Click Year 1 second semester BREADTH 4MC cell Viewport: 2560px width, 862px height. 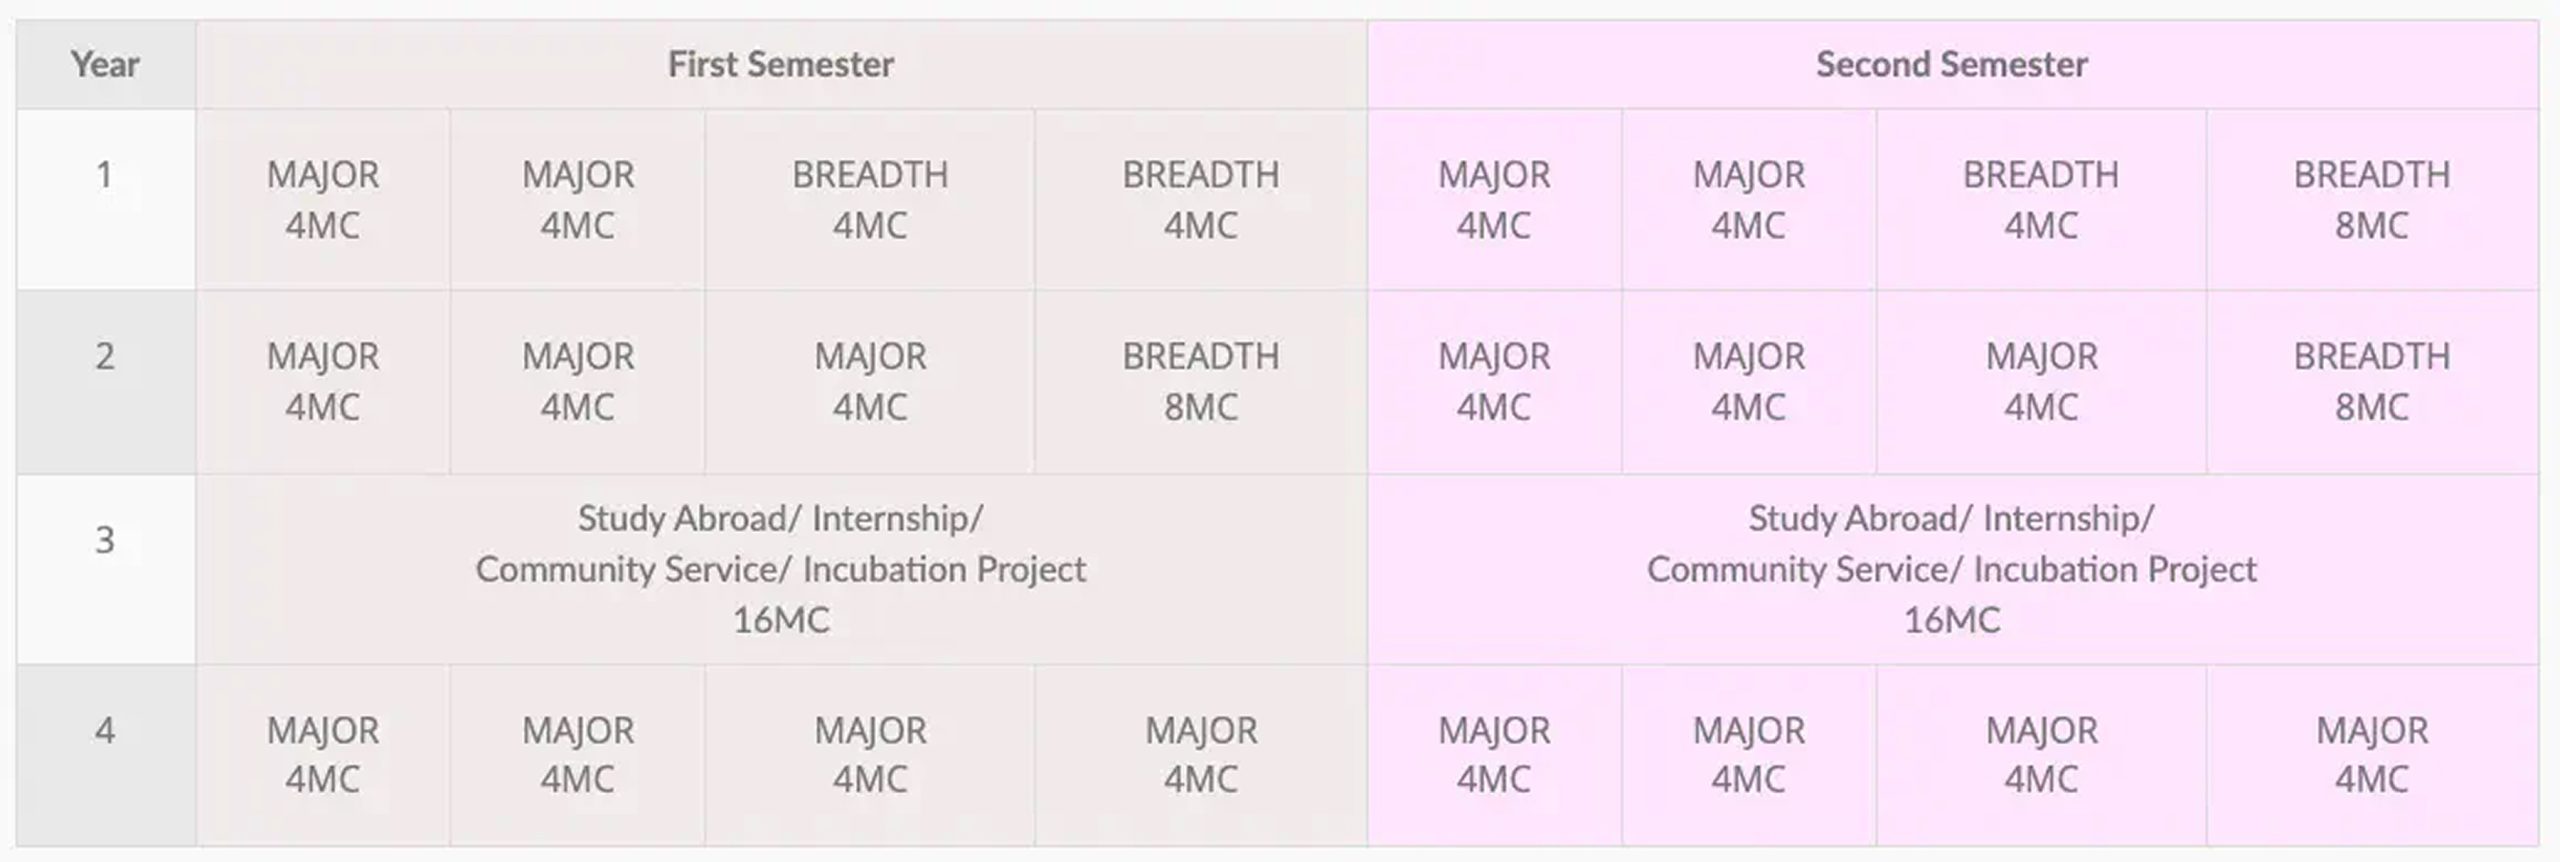coord(2041,199)
